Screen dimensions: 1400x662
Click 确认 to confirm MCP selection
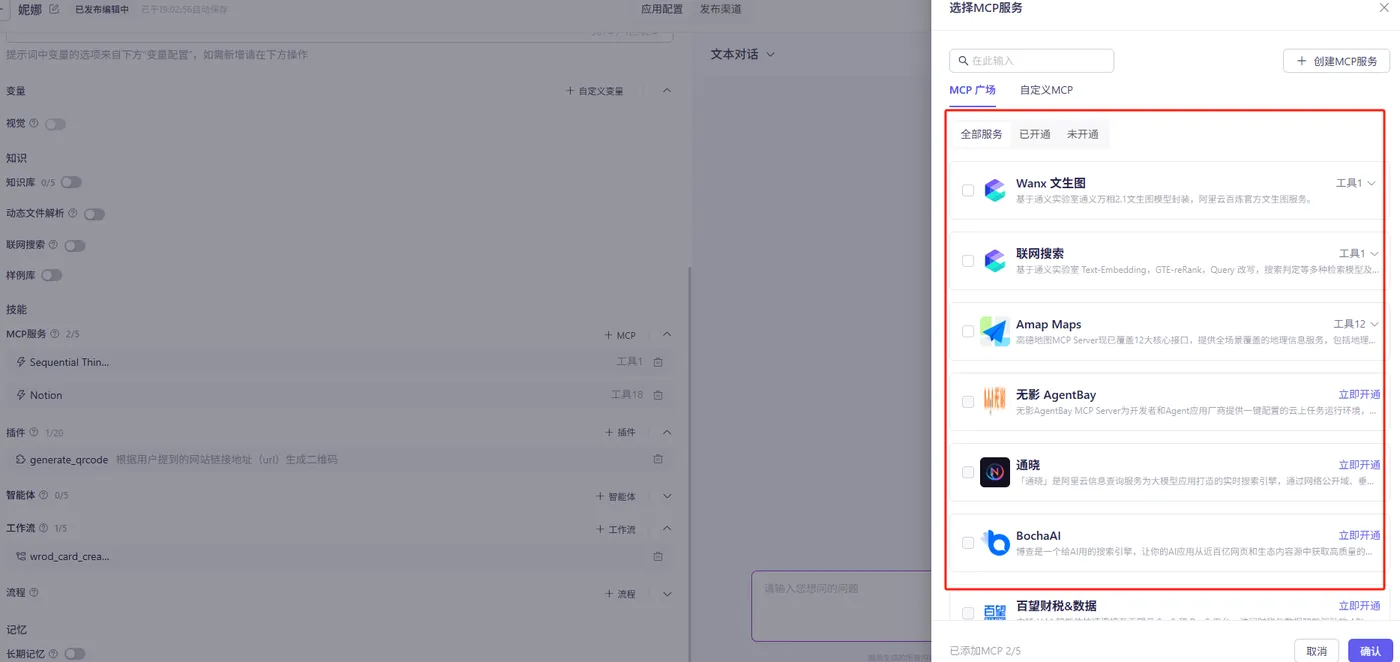(1370, 651)
